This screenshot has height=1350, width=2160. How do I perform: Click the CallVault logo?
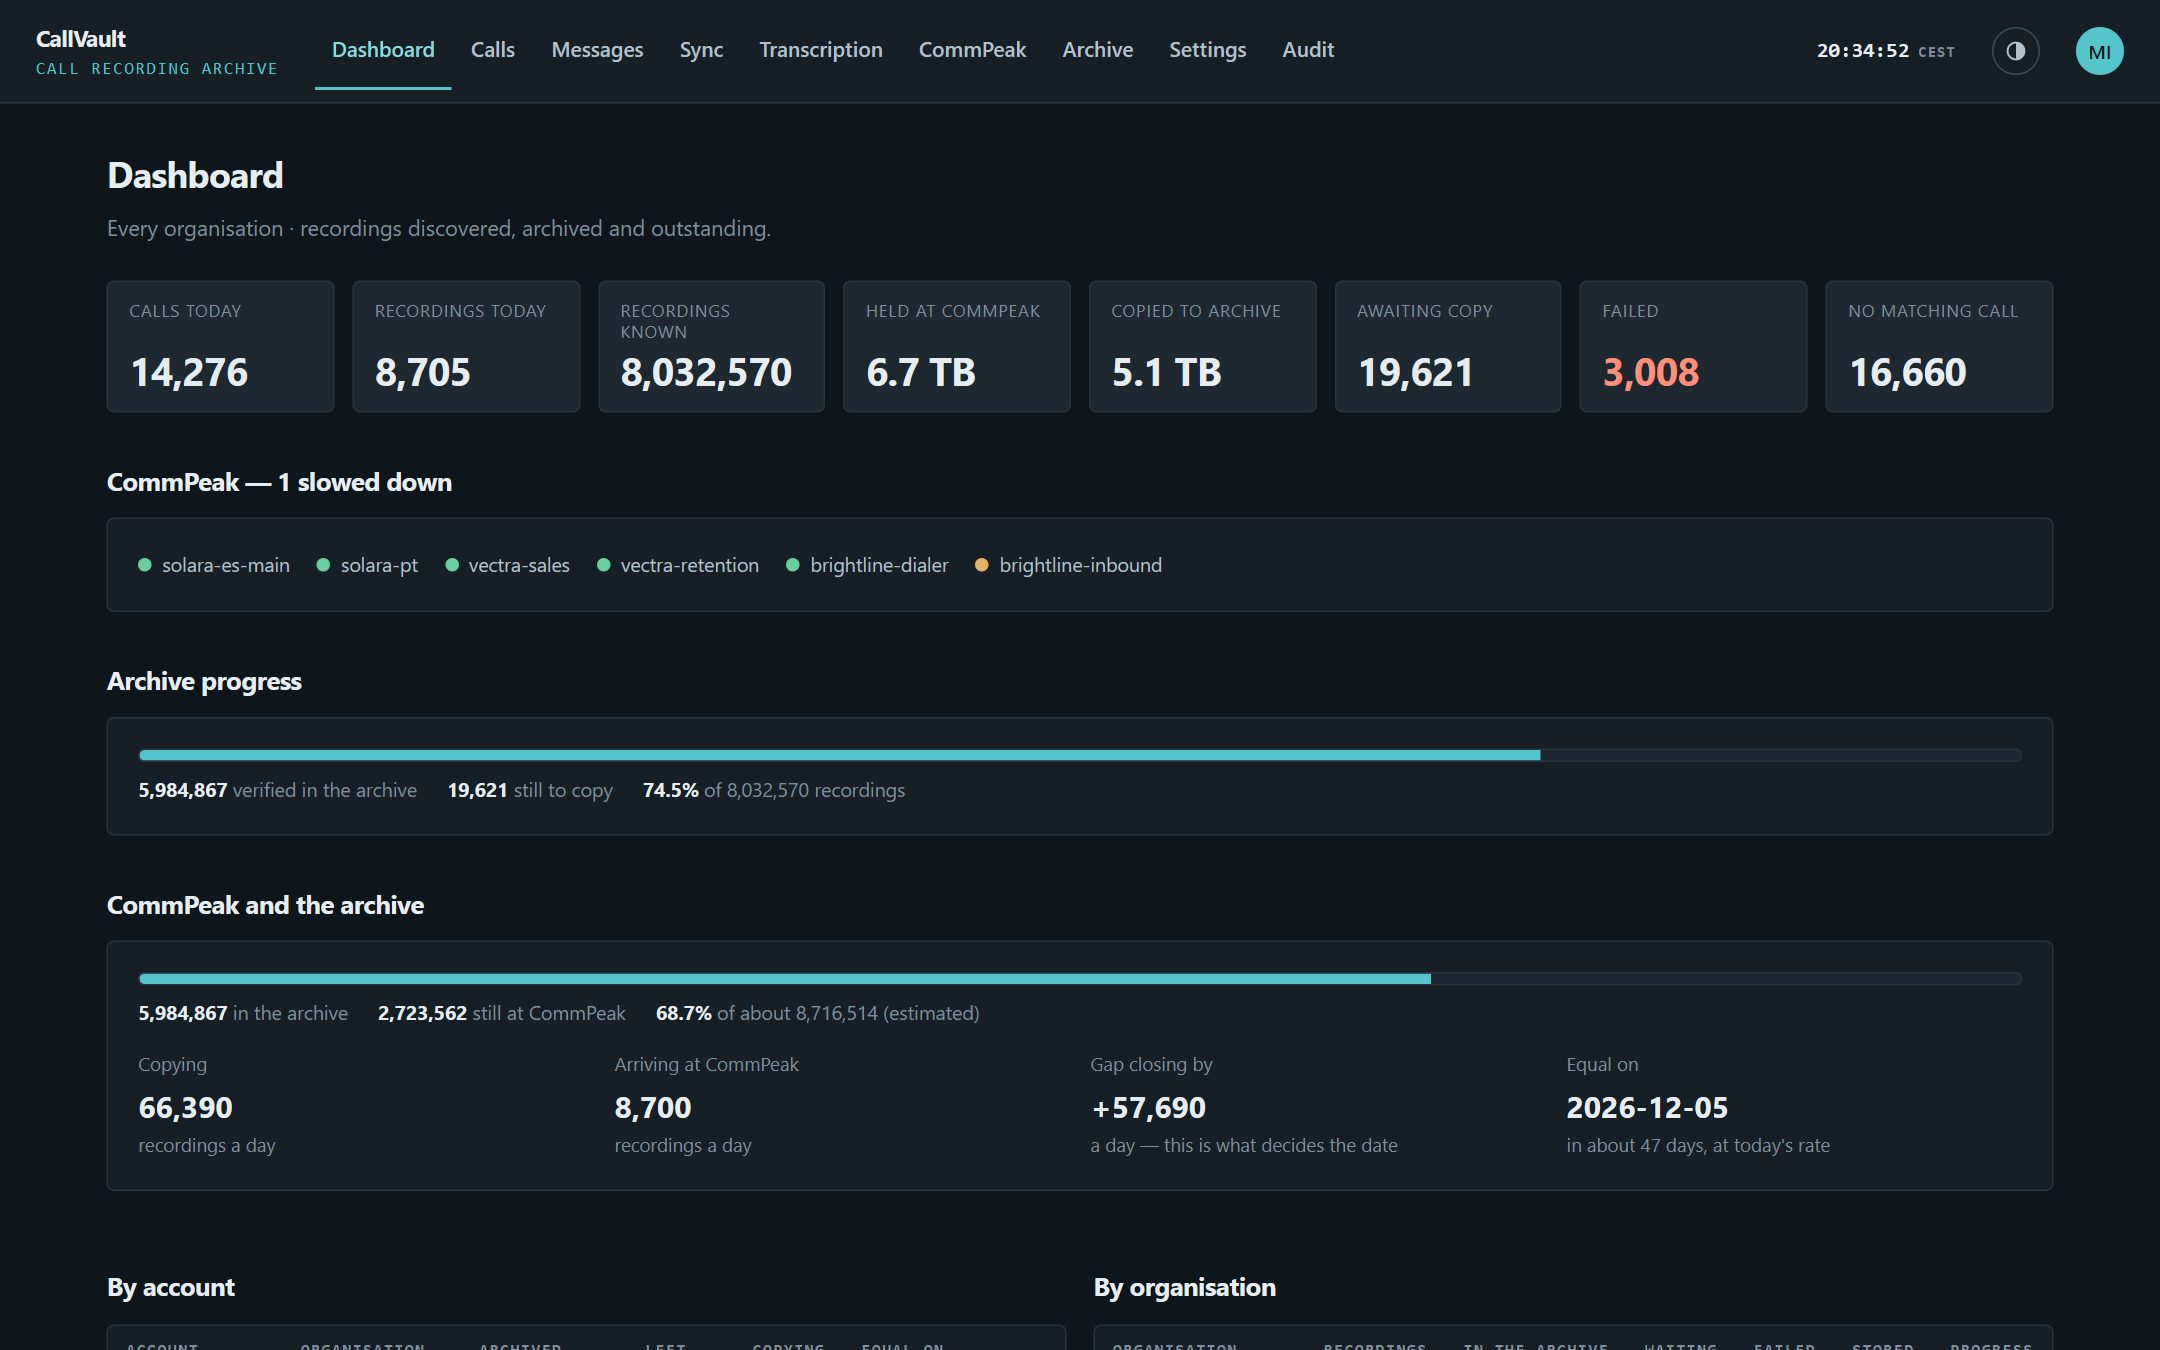tap(156, 52)
